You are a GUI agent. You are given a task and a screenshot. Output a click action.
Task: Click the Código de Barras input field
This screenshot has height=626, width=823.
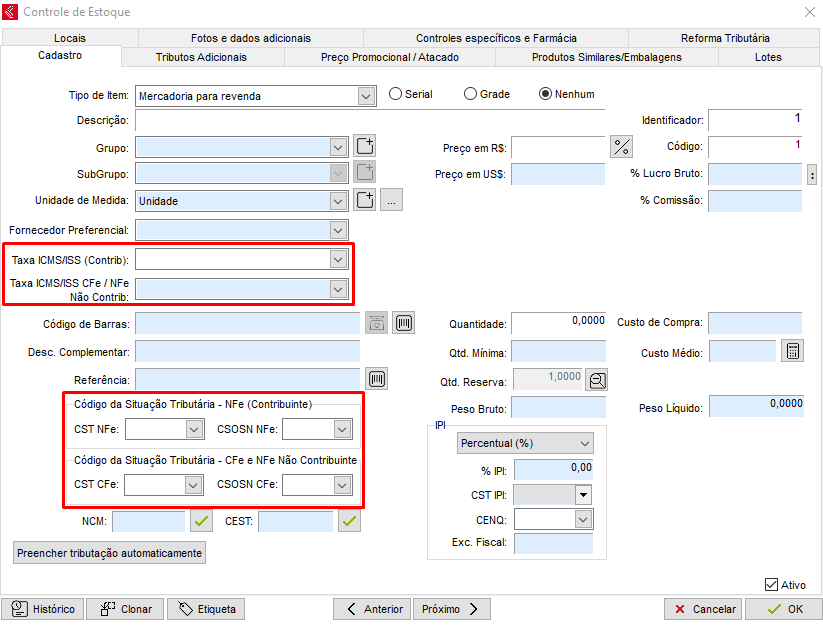(x=248, y=323)
